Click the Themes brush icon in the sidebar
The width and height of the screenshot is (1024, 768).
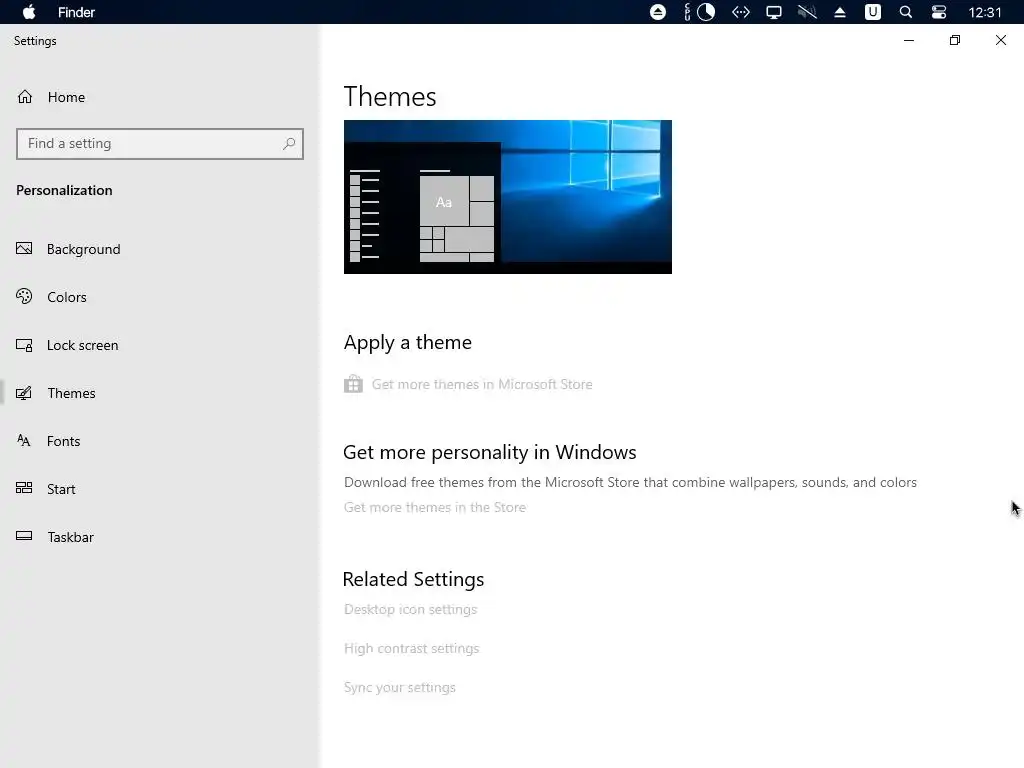(24, 393)
